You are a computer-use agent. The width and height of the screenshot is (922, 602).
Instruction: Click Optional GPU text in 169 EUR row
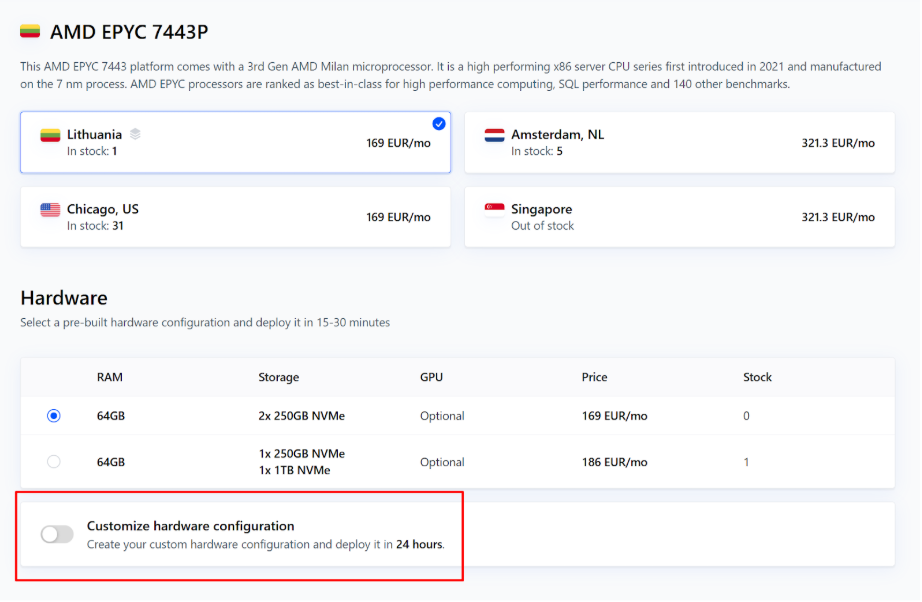click(442, 416)
